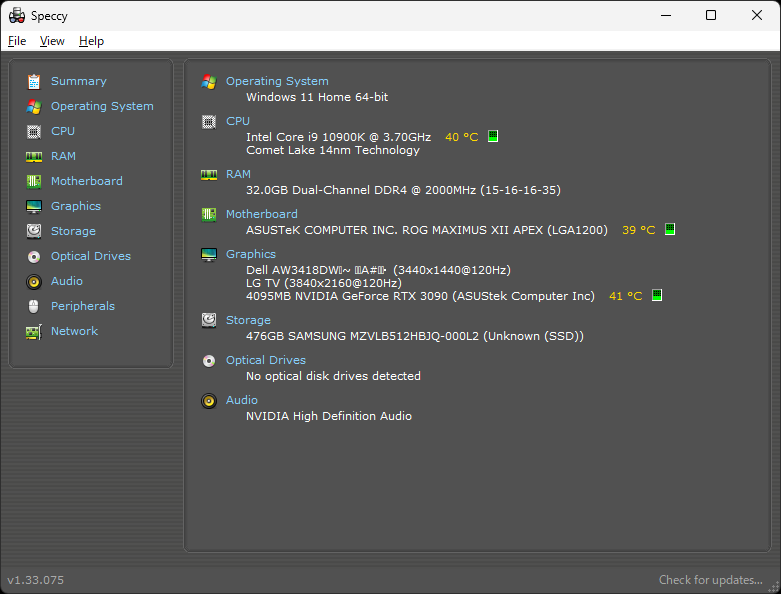This screenshot has height=594, width=781.
Task: Open the View menu
Action: [x=52, y=41]
